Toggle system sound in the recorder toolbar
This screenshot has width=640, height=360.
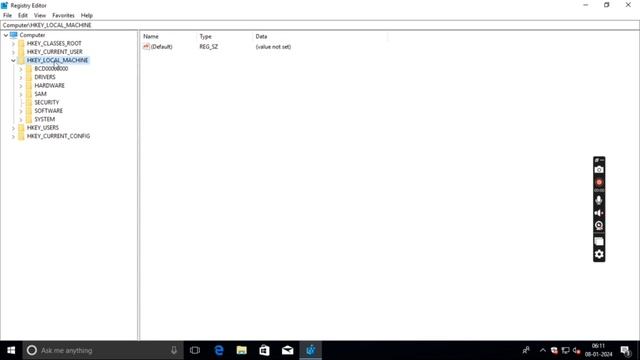click(599, 213)
